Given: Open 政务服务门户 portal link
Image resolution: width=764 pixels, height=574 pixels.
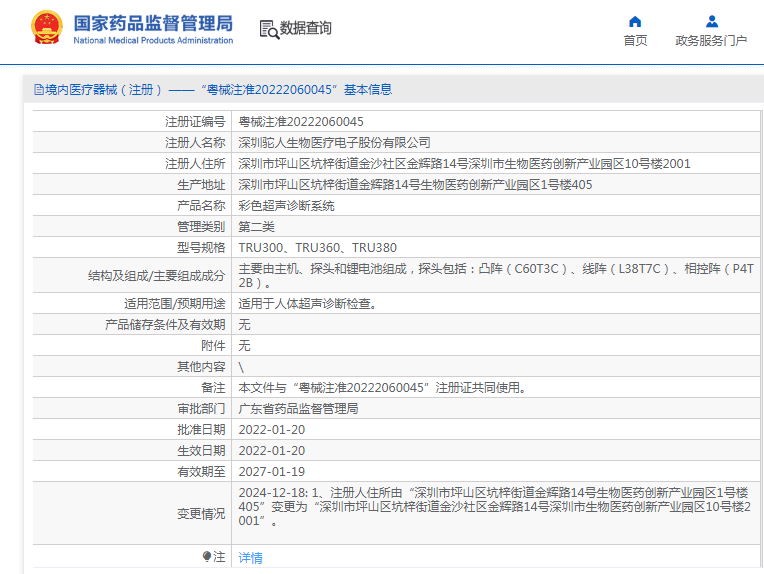Looking at the screenshot, I should (x=711, y=40).
